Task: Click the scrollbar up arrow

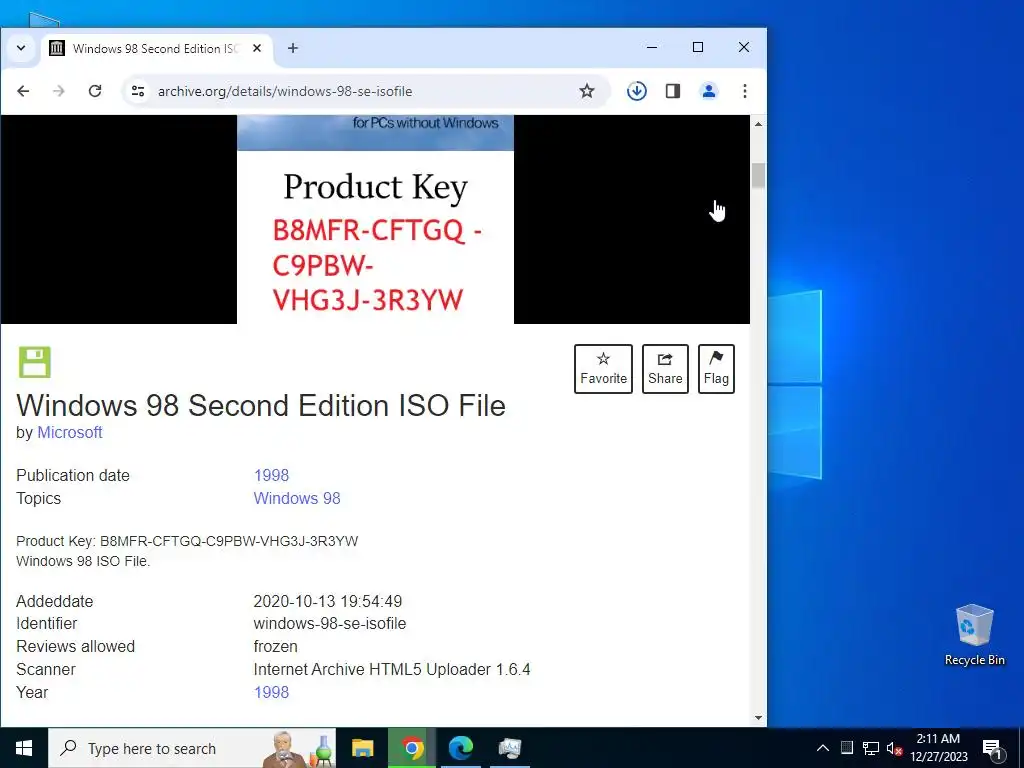Action: (x=758, y=124)
